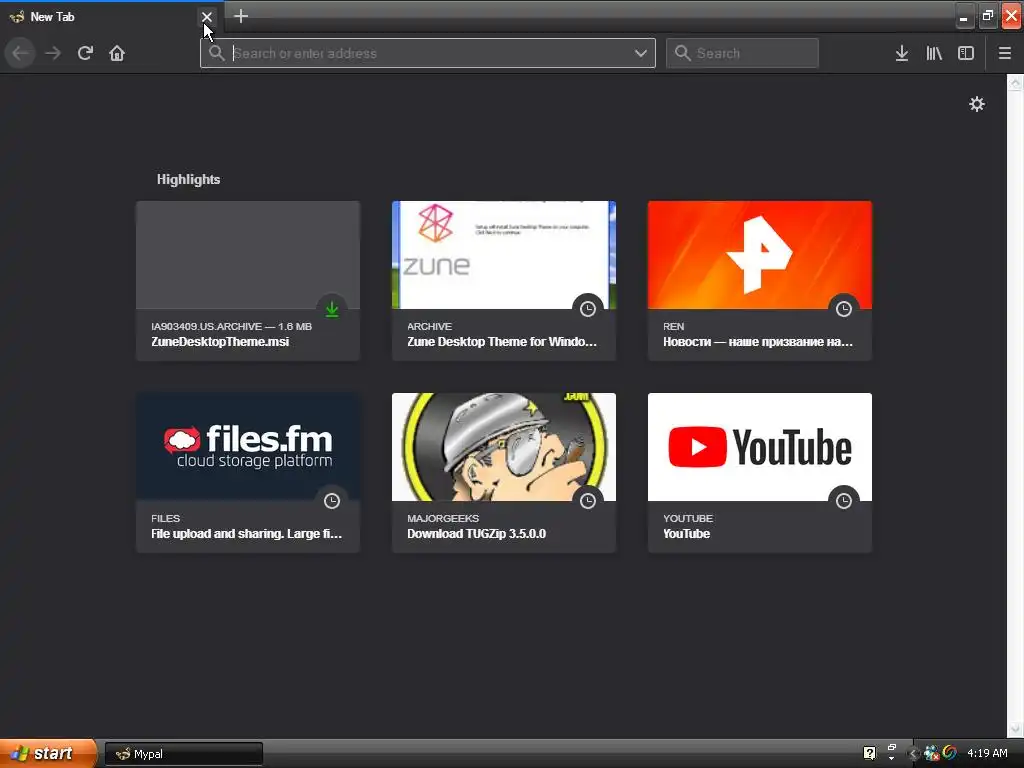Click Download TUGZip 3.5.0.0 title

[476, 534]
